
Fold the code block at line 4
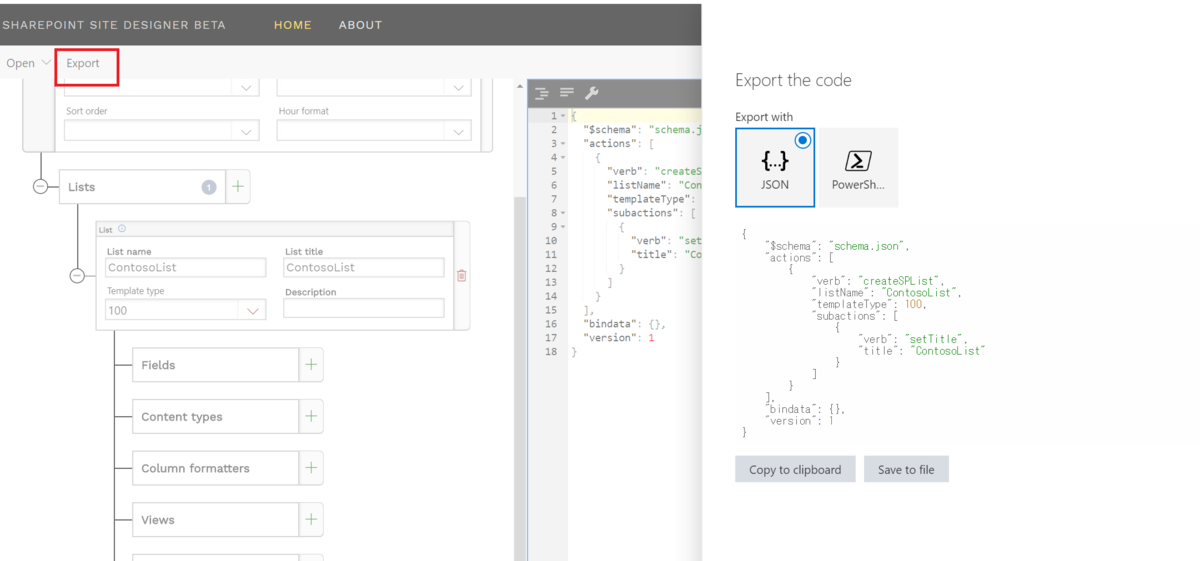(563, 158)
